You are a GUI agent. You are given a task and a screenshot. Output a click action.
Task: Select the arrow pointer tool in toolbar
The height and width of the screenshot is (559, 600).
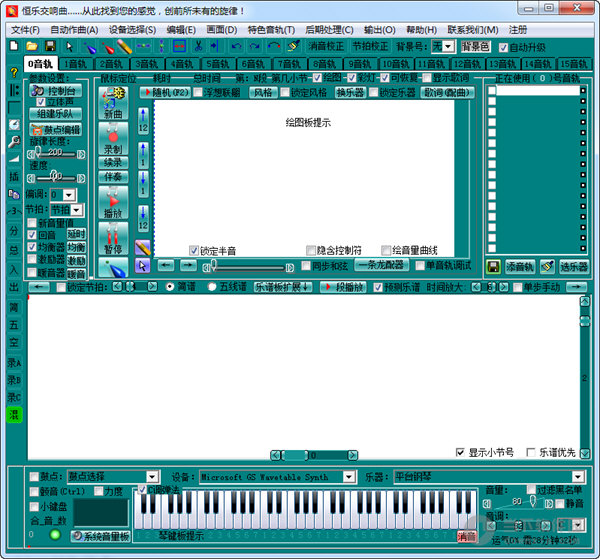[69, 47]
